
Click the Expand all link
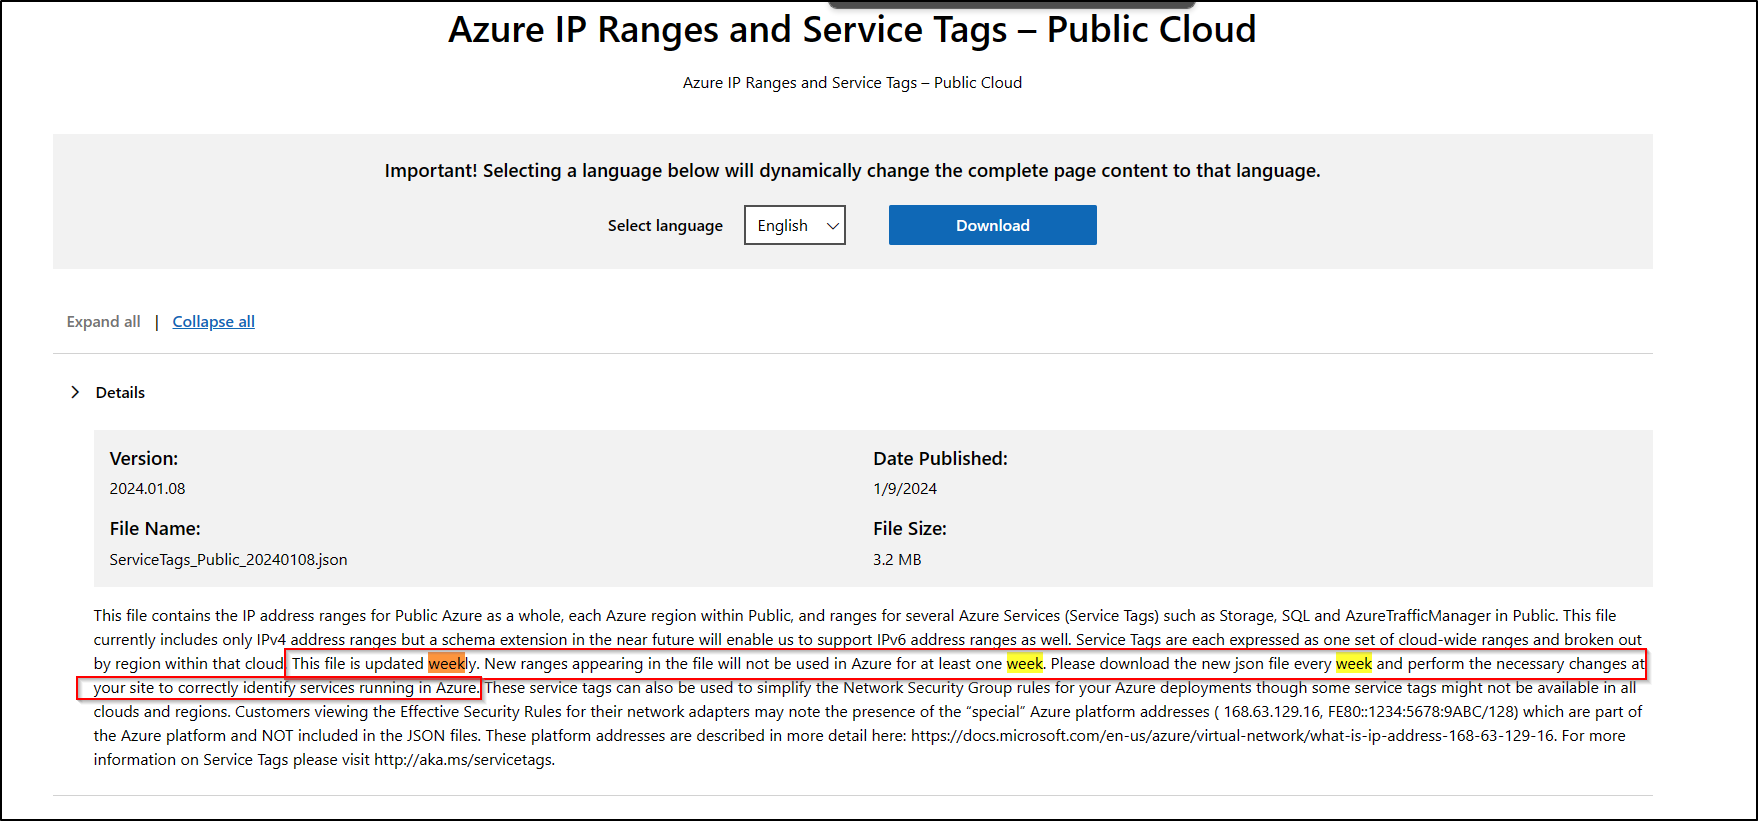point(103,321)
